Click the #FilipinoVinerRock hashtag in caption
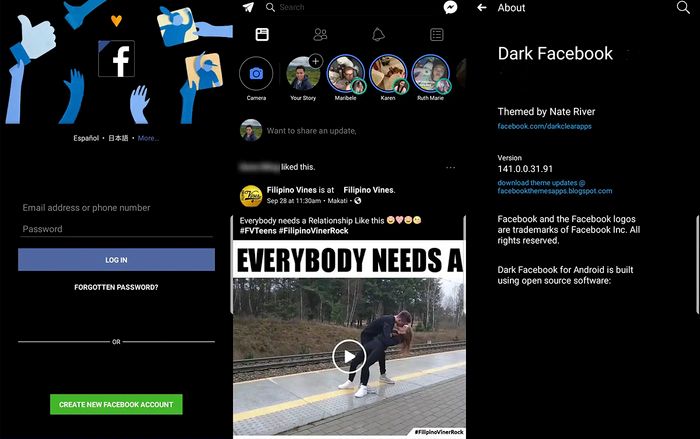700x439 pixels. coord(313,230)
